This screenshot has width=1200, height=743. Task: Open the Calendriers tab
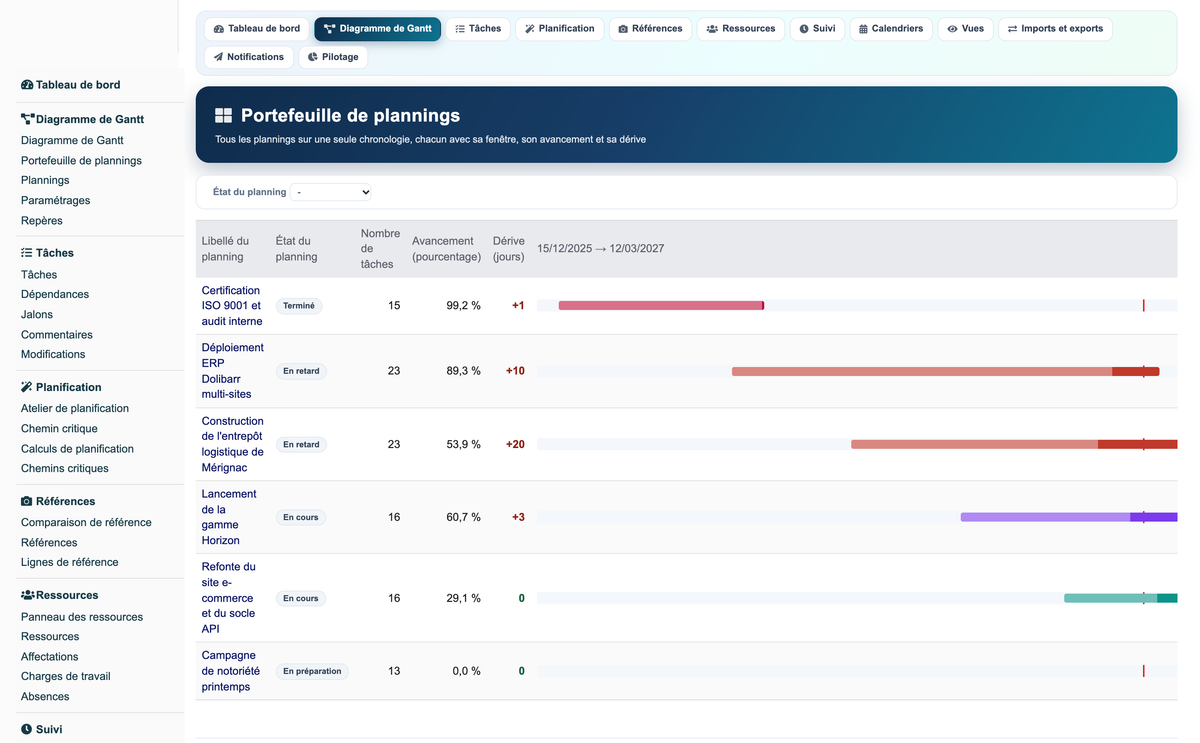tap(891, 29)
